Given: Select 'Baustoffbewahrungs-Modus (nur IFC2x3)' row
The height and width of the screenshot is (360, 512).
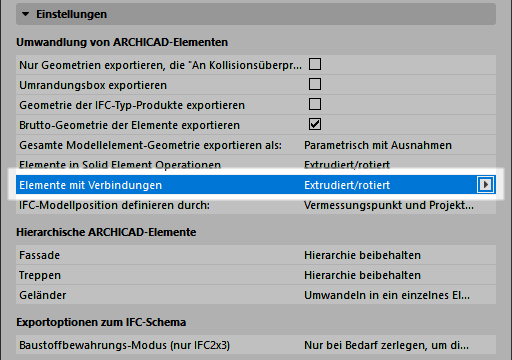Looking at the screenshot, I should 256,345.
